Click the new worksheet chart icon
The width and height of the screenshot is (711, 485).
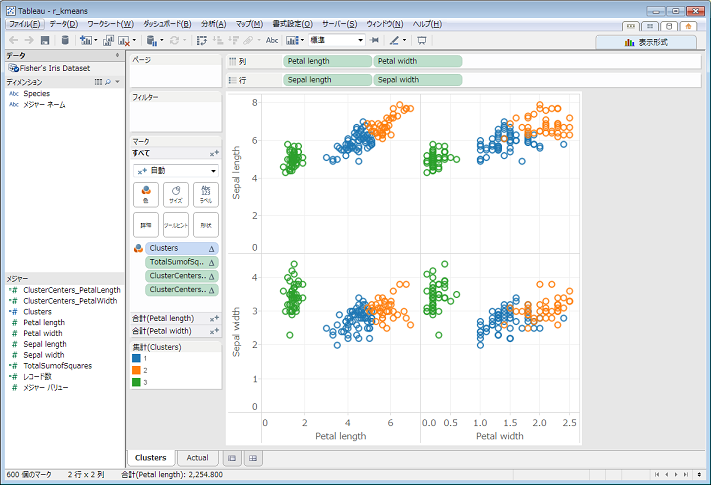86,40
